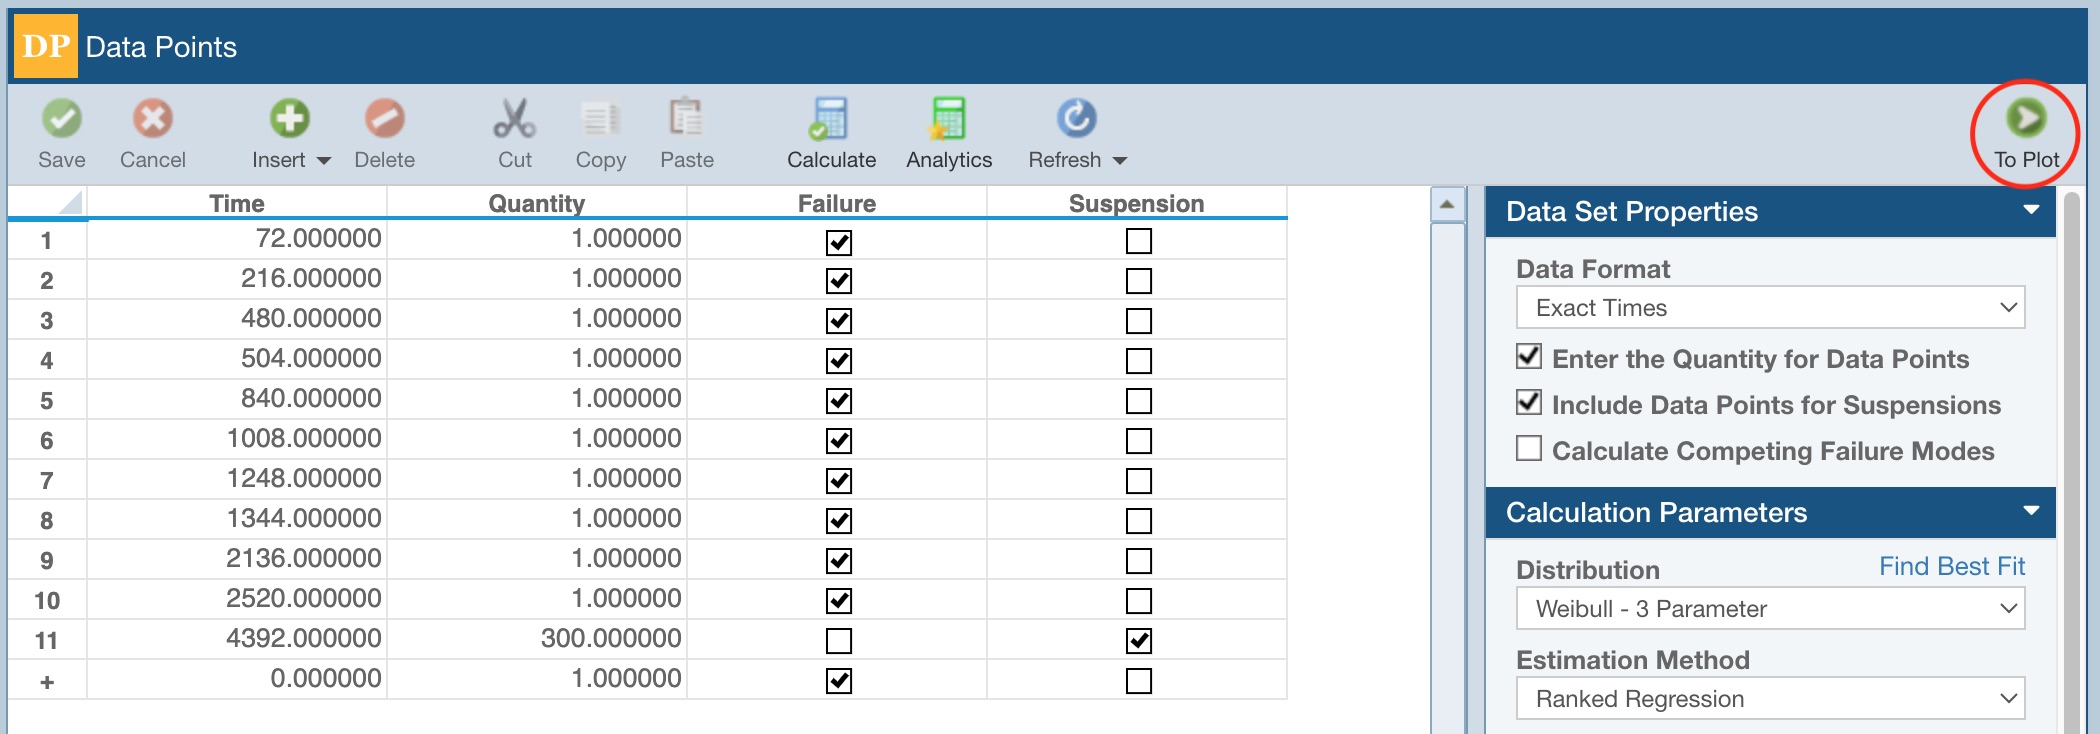
Task: Run Calculate from the toolbar
Action: click(x=830, y=119)
